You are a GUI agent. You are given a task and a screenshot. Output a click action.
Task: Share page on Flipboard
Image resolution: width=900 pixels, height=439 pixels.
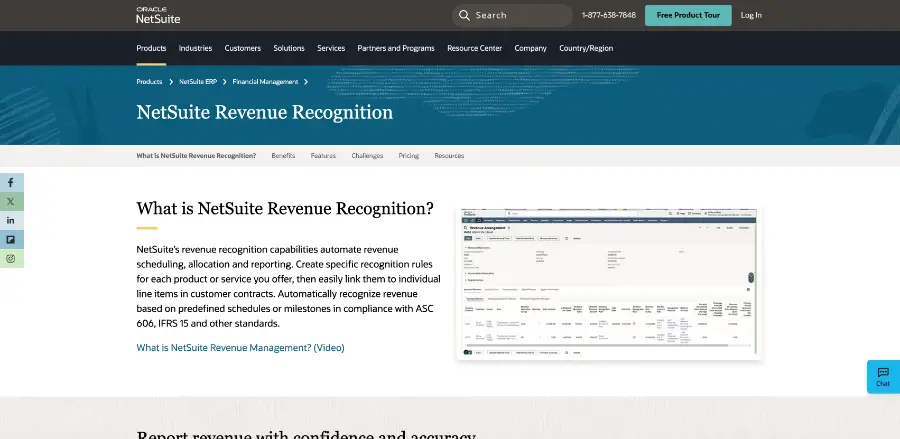[11, 239]
